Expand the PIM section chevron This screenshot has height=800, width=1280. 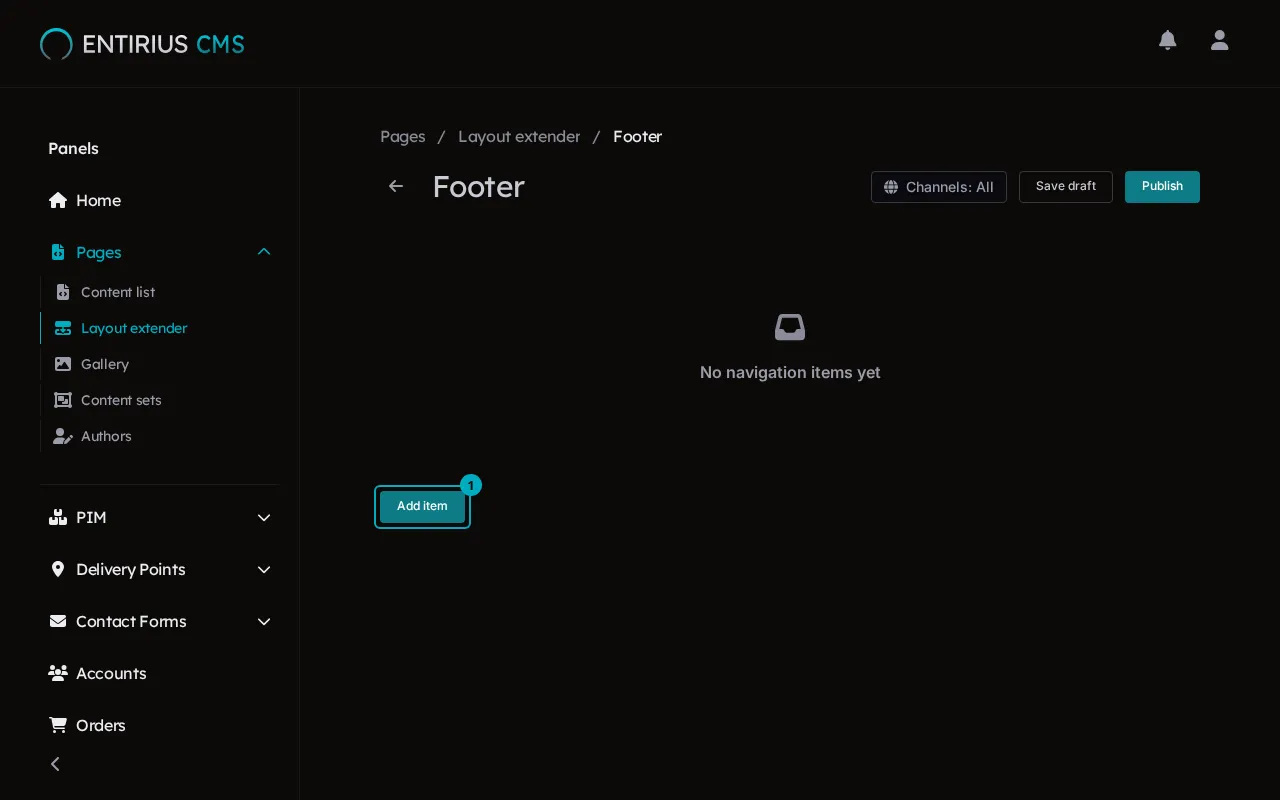tap(264, 517)
